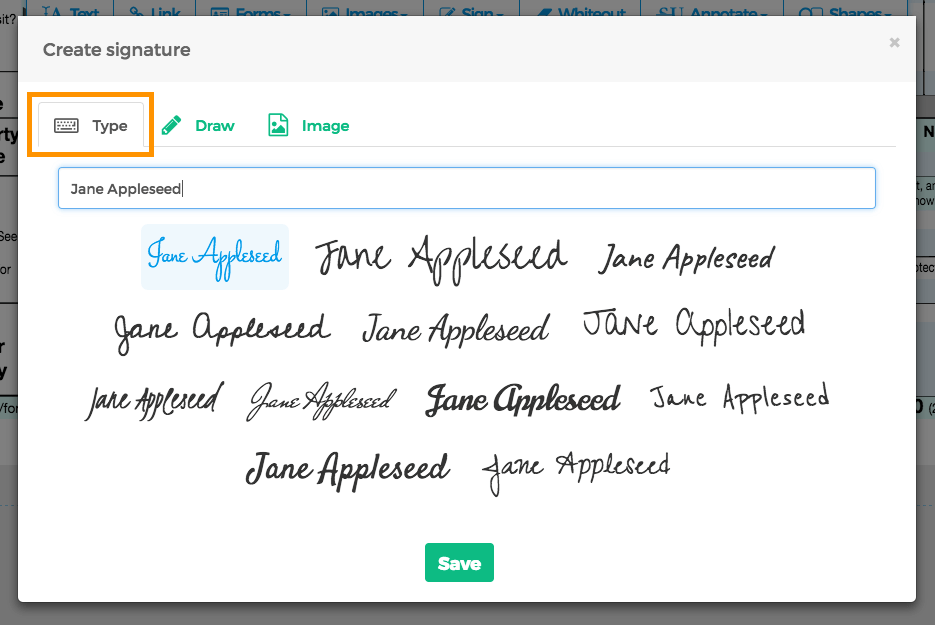Image resolution: width=935 pixels, height=625 pixels.
Task: Close the Create signature dialog
Action: 894,42
